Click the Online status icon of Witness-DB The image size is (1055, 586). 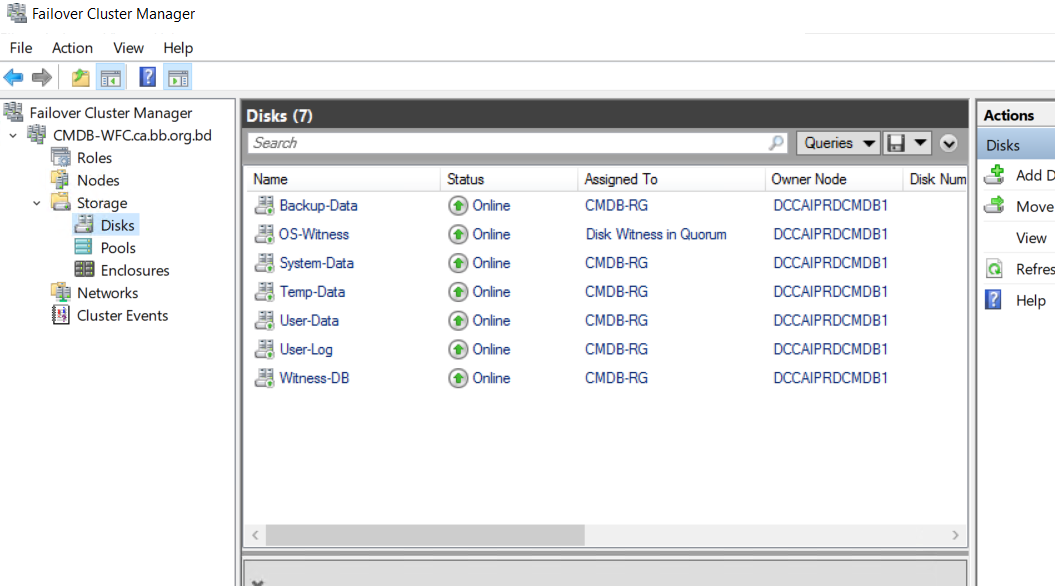coord(458,378)
